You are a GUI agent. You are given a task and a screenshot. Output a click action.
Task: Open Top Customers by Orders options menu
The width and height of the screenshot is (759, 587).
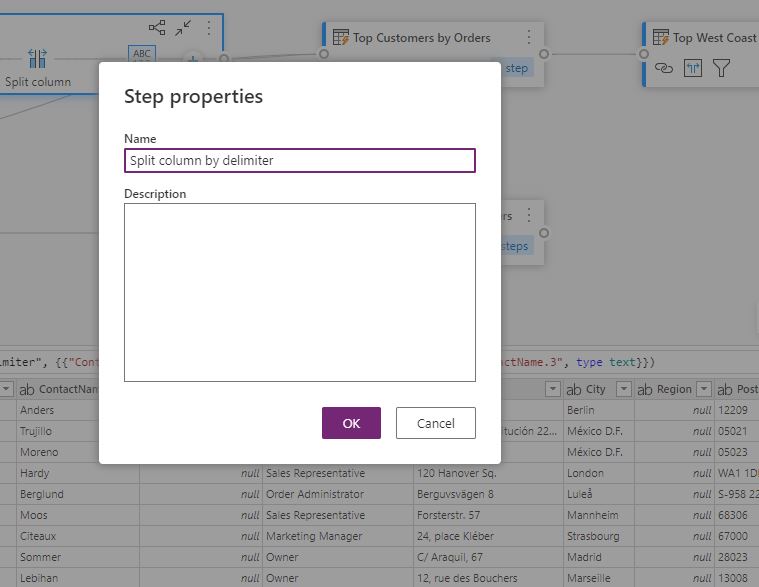point(529,38)
